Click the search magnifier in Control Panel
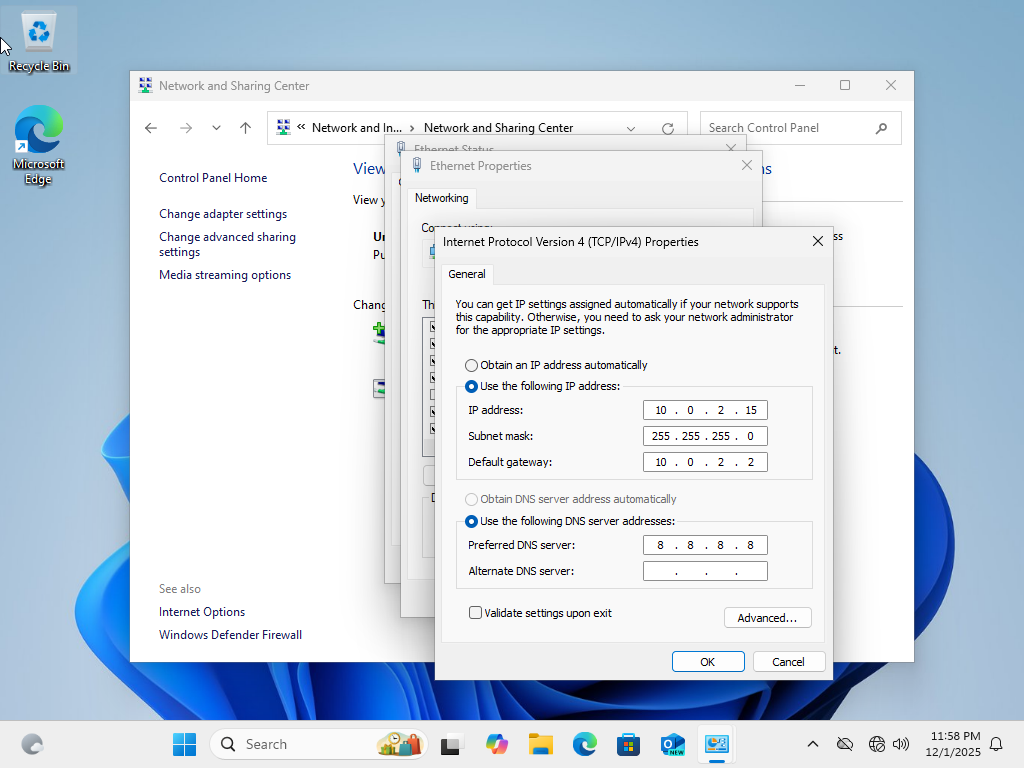This screenshot has height=768, width=1024. [x=881, y=128]
